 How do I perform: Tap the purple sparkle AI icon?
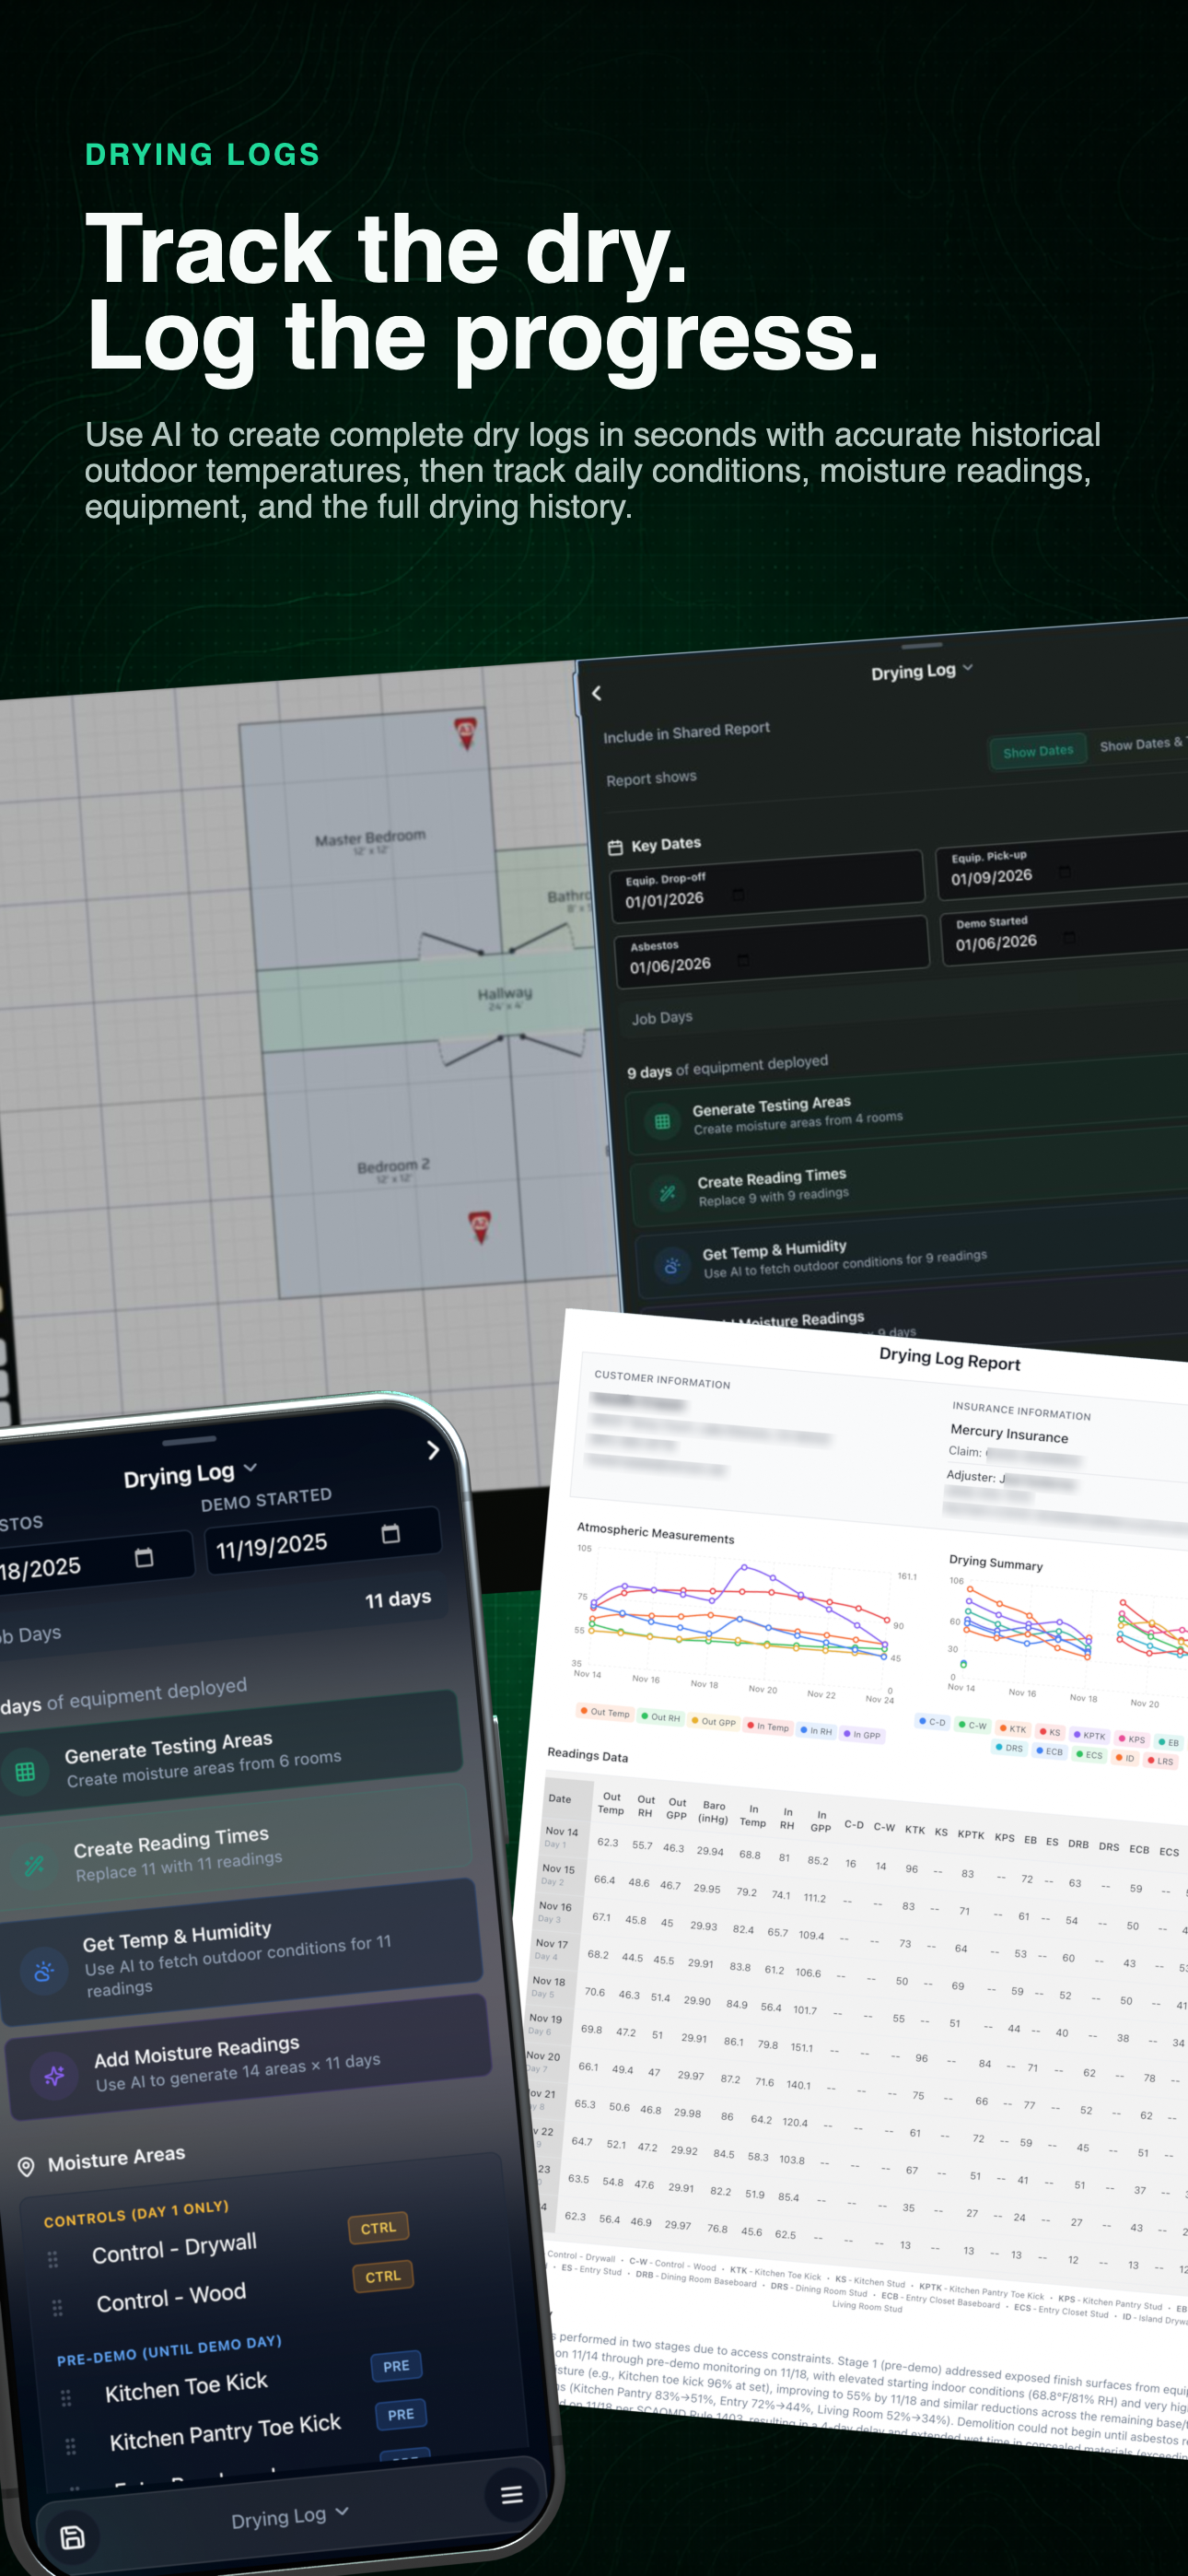click(x=54, y=2077)
